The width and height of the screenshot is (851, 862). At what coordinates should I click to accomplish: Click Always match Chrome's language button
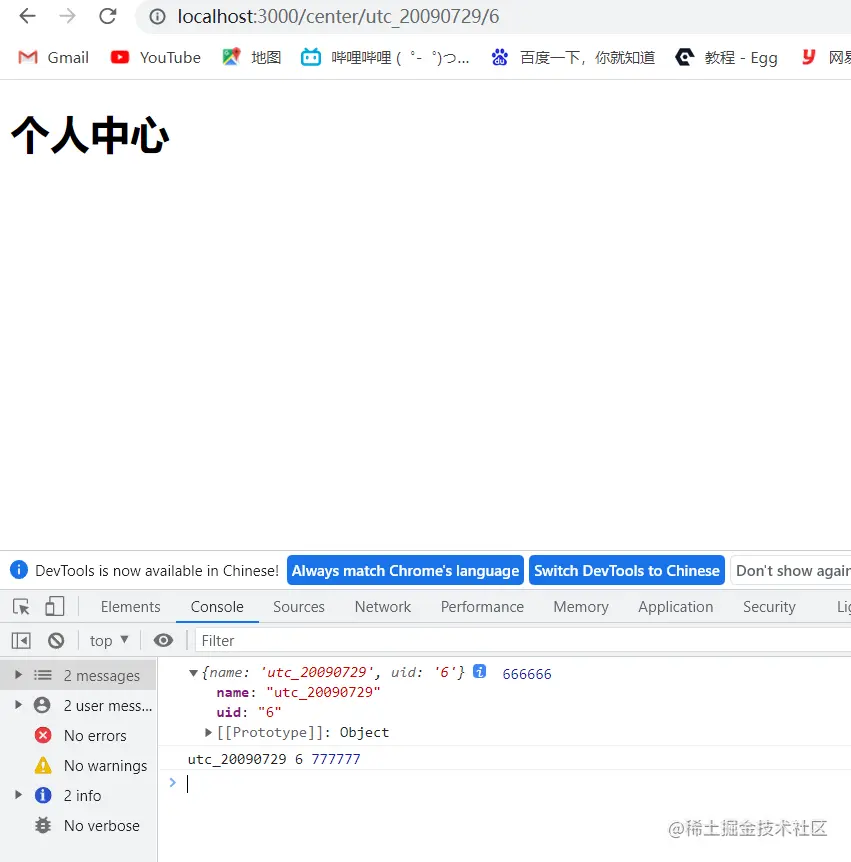point(405,571)
